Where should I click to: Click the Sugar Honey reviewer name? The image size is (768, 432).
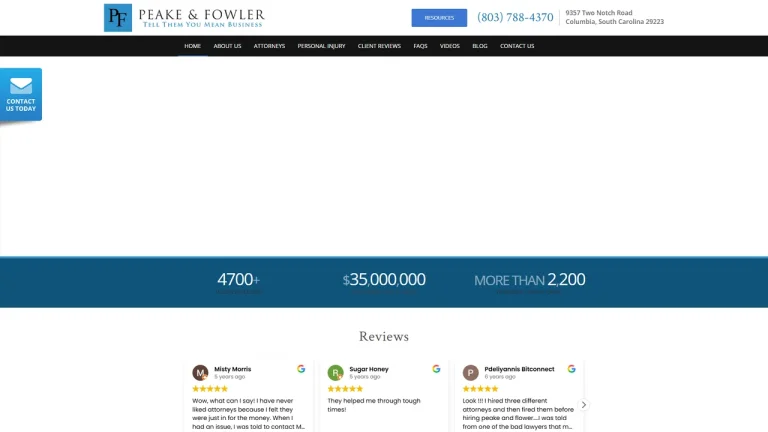click(369, 369)
